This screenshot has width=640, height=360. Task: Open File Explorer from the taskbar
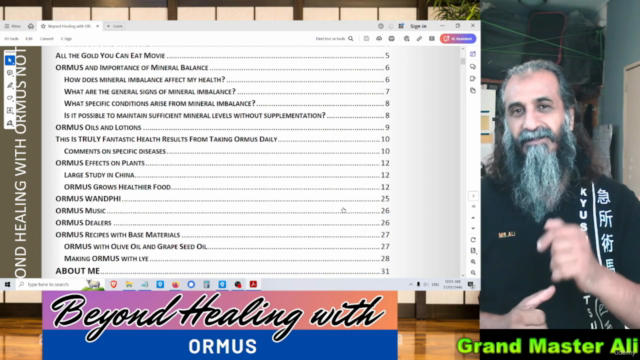129,284
